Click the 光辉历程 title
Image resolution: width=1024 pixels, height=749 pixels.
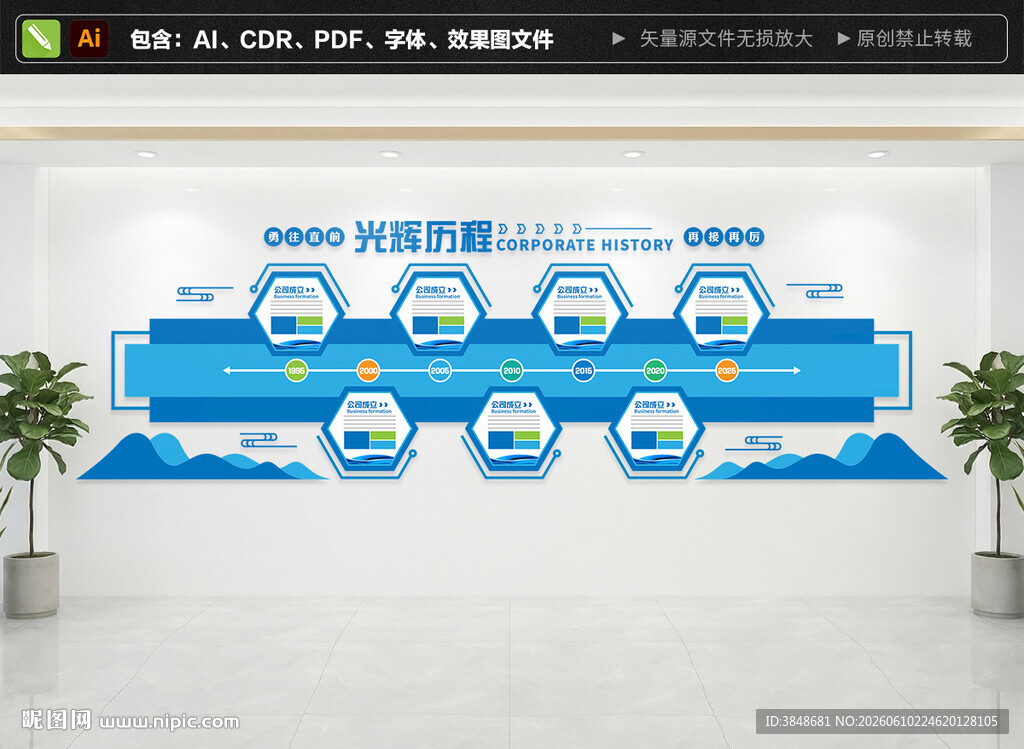(423, 236)
